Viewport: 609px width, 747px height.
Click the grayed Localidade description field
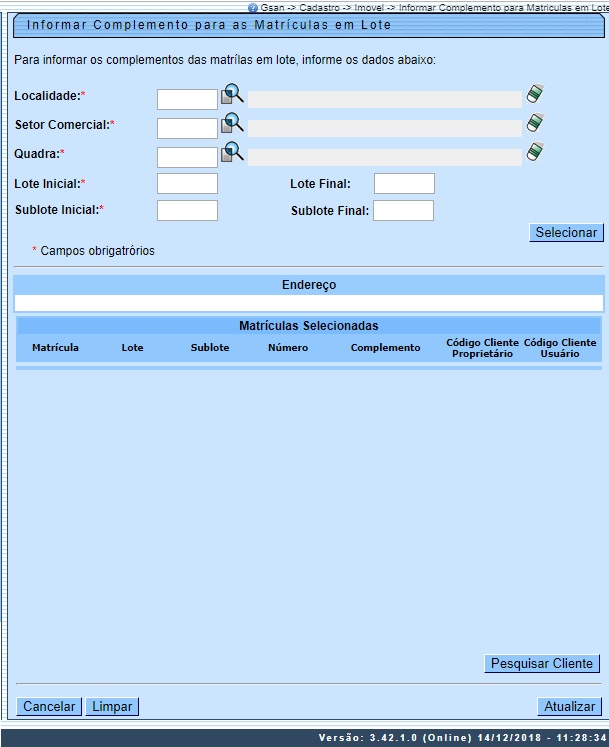pos(385,100)
